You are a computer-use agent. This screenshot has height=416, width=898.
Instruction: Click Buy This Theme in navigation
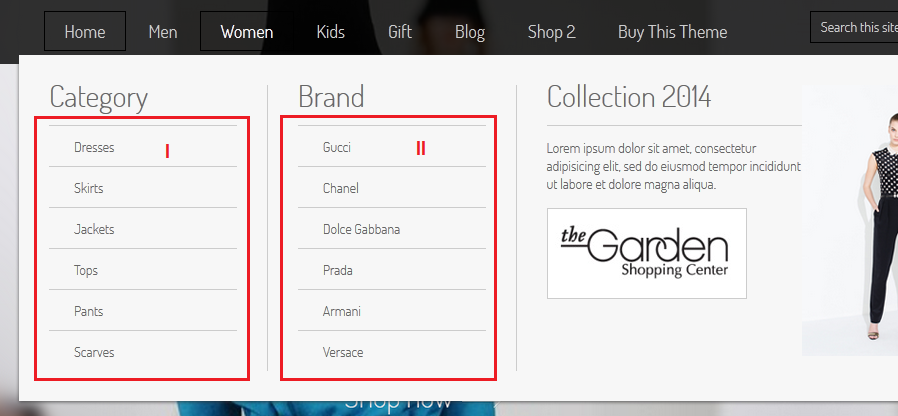coord(672,32)
